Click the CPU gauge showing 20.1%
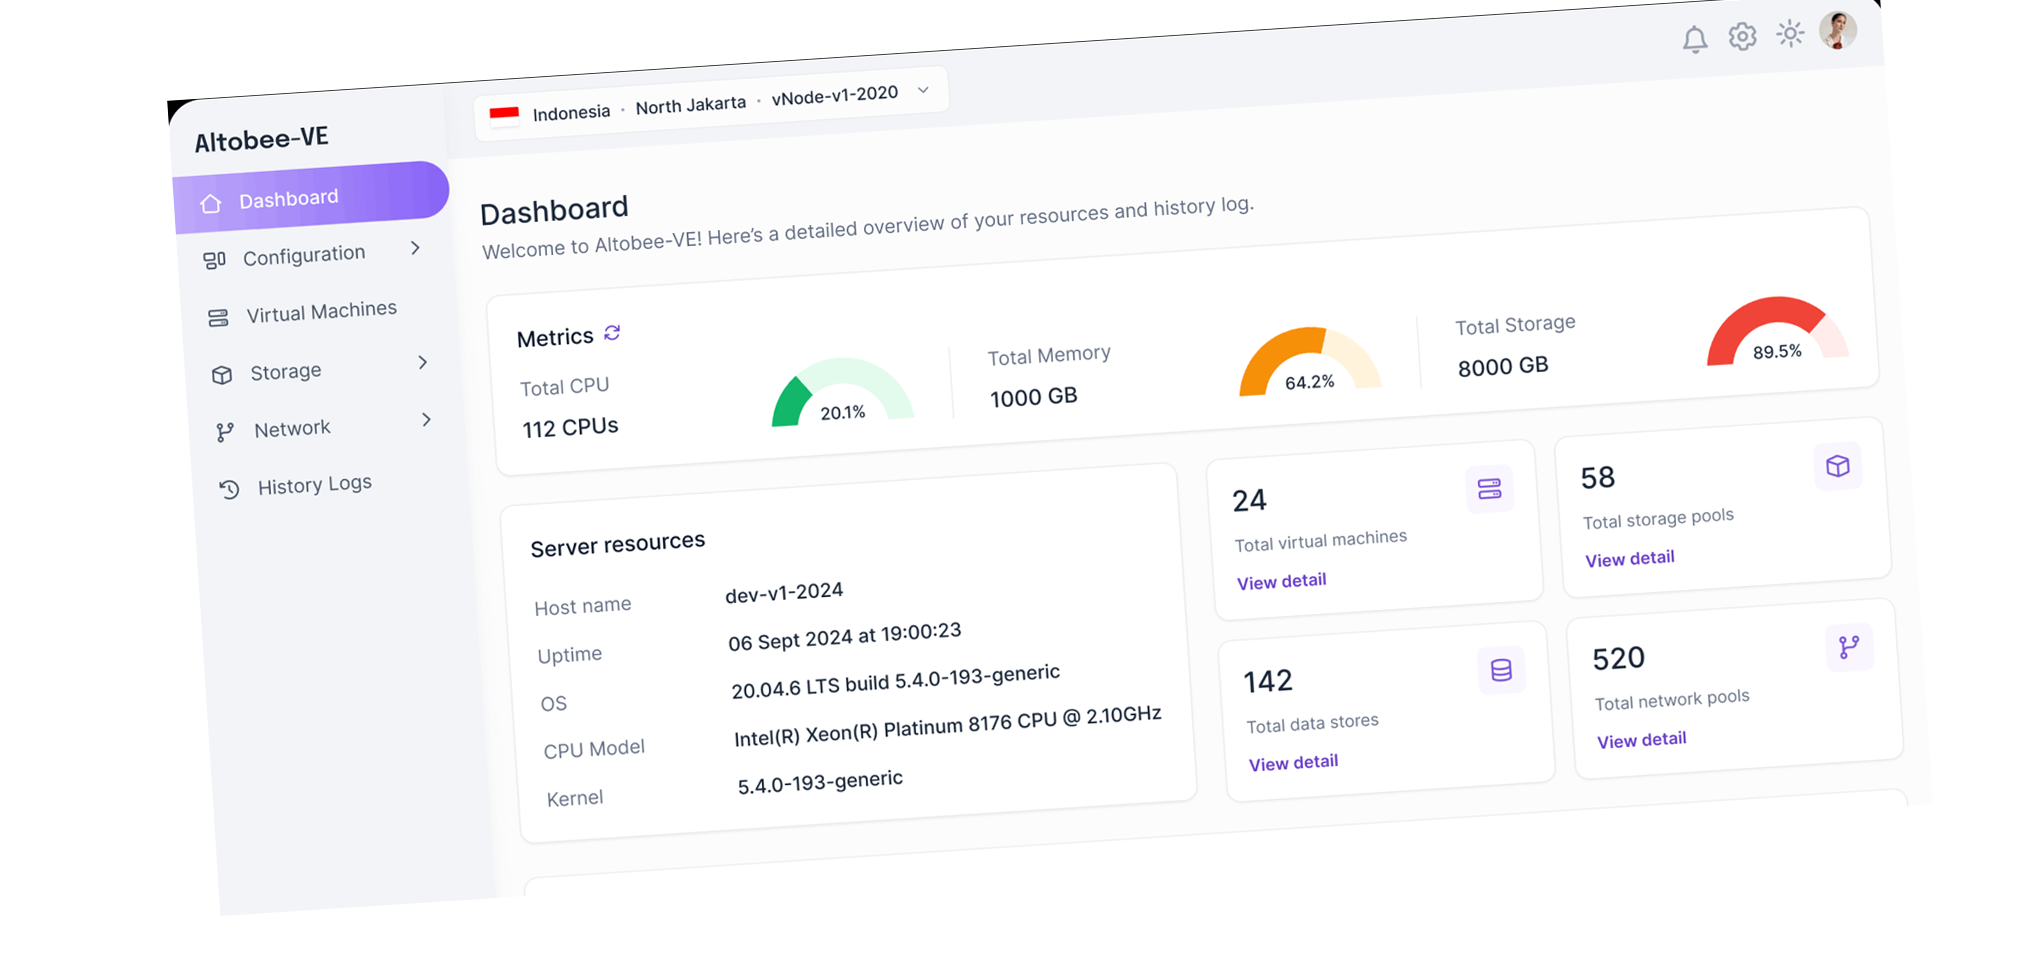 point(842,392)
